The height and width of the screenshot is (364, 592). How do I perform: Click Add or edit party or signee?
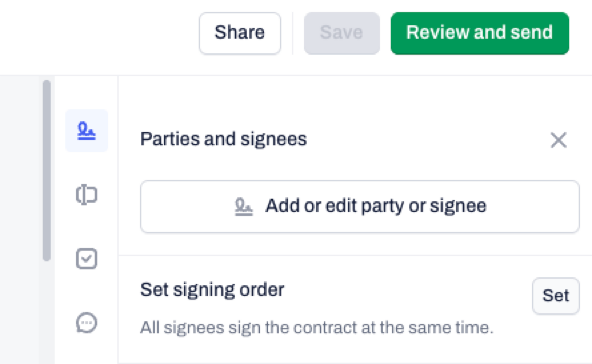pyautogui.click(x=360, y=207)
